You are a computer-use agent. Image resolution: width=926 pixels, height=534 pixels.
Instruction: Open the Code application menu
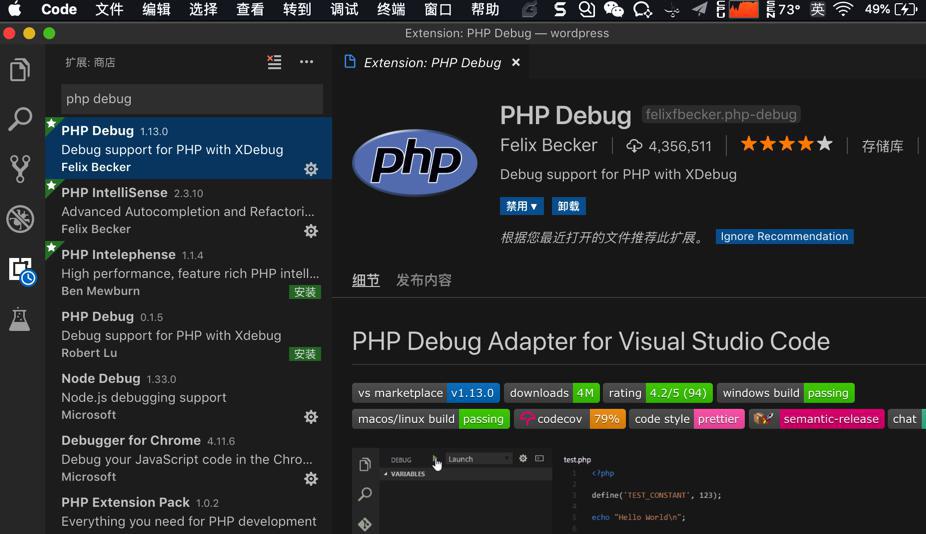click(x=59, y=9)
